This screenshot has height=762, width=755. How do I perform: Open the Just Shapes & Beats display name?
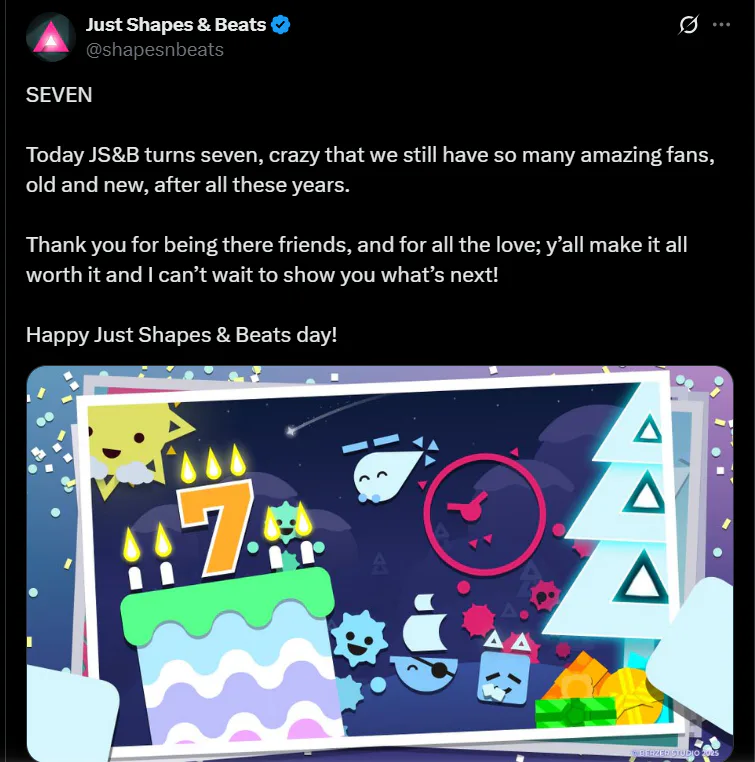[176, 24]
